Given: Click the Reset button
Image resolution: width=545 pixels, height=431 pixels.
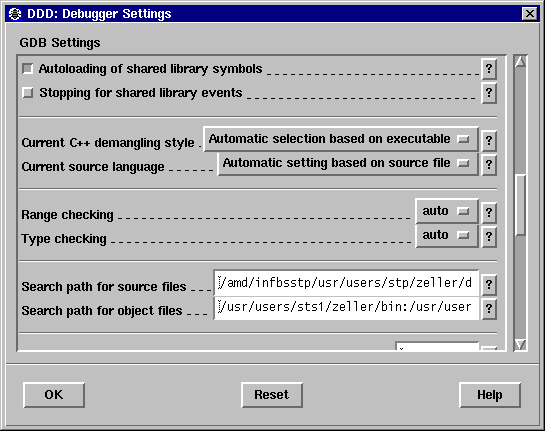Looking at the screenshot, I should click(x=272, y=395).
